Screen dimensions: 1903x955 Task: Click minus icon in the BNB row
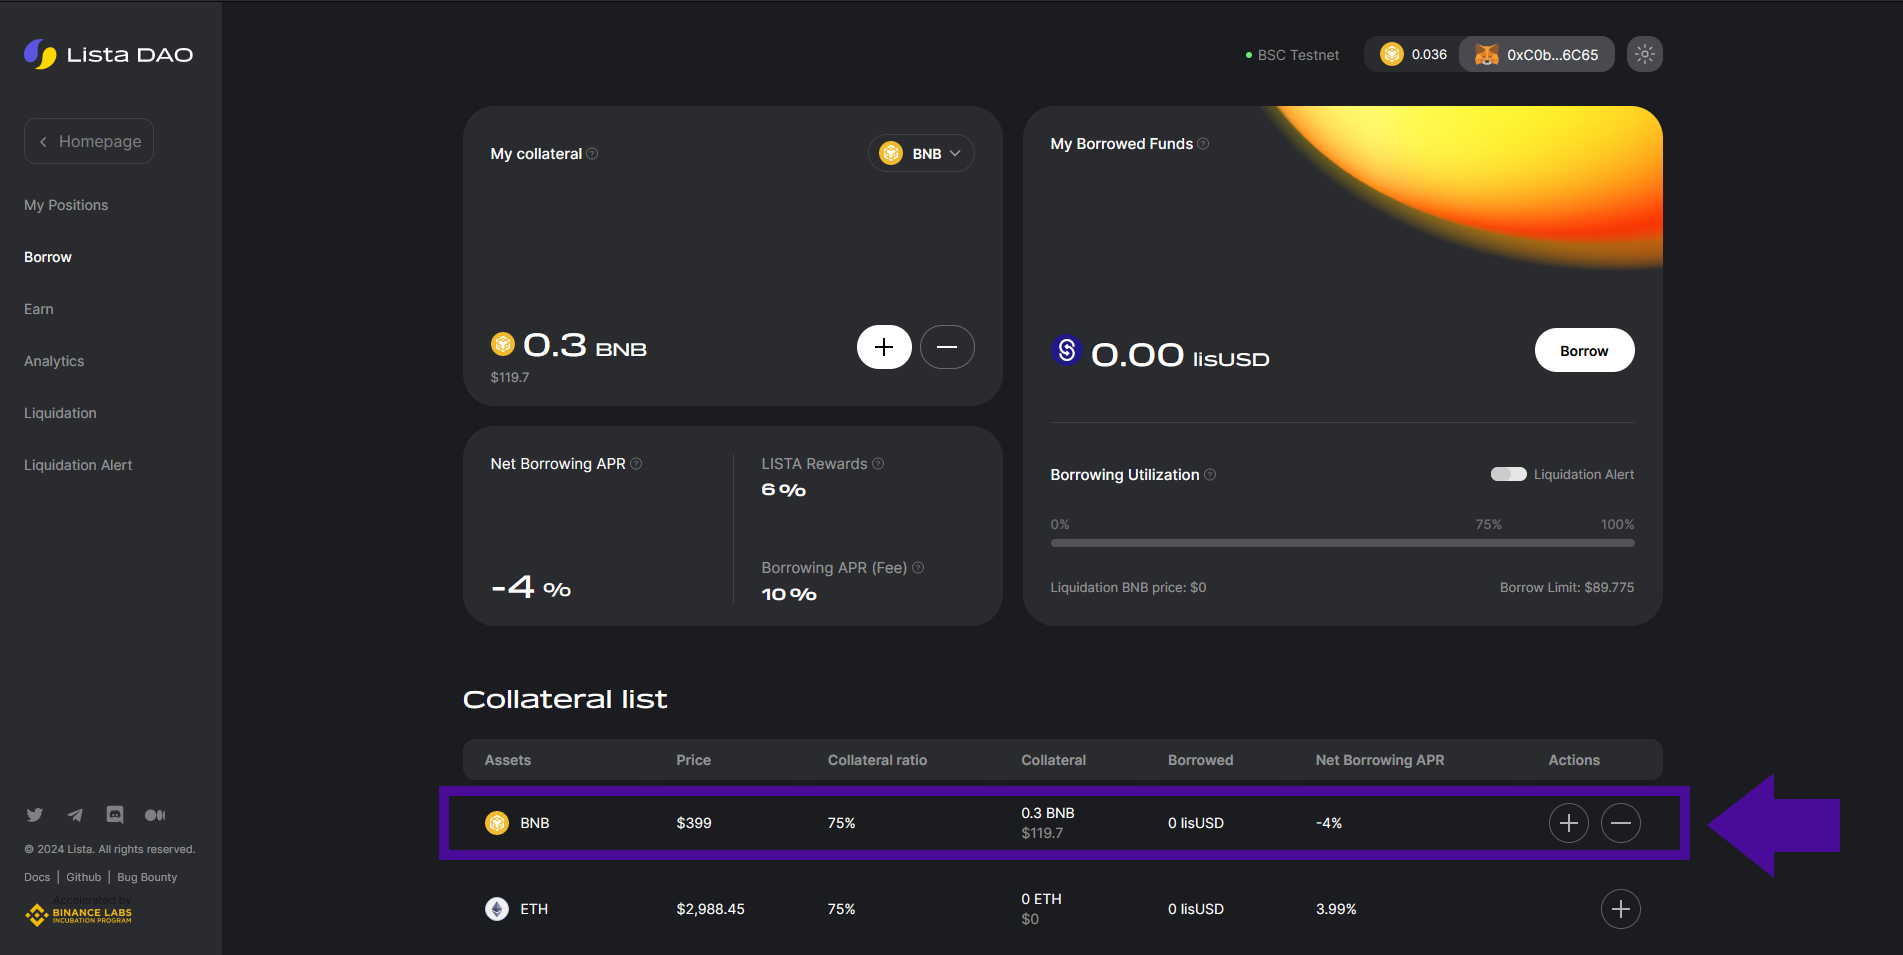[1620, 823]
